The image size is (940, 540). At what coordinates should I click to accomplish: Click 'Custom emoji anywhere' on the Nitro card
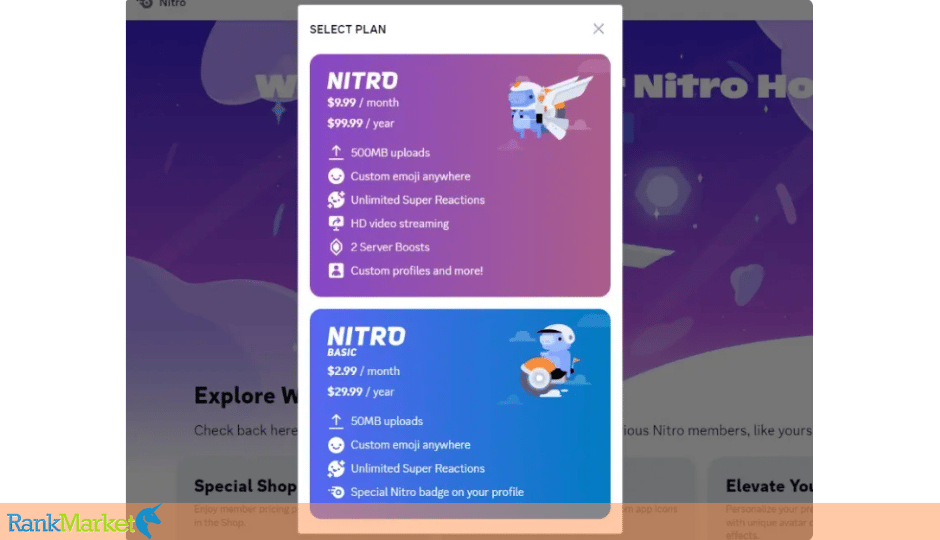click(411, 176)
